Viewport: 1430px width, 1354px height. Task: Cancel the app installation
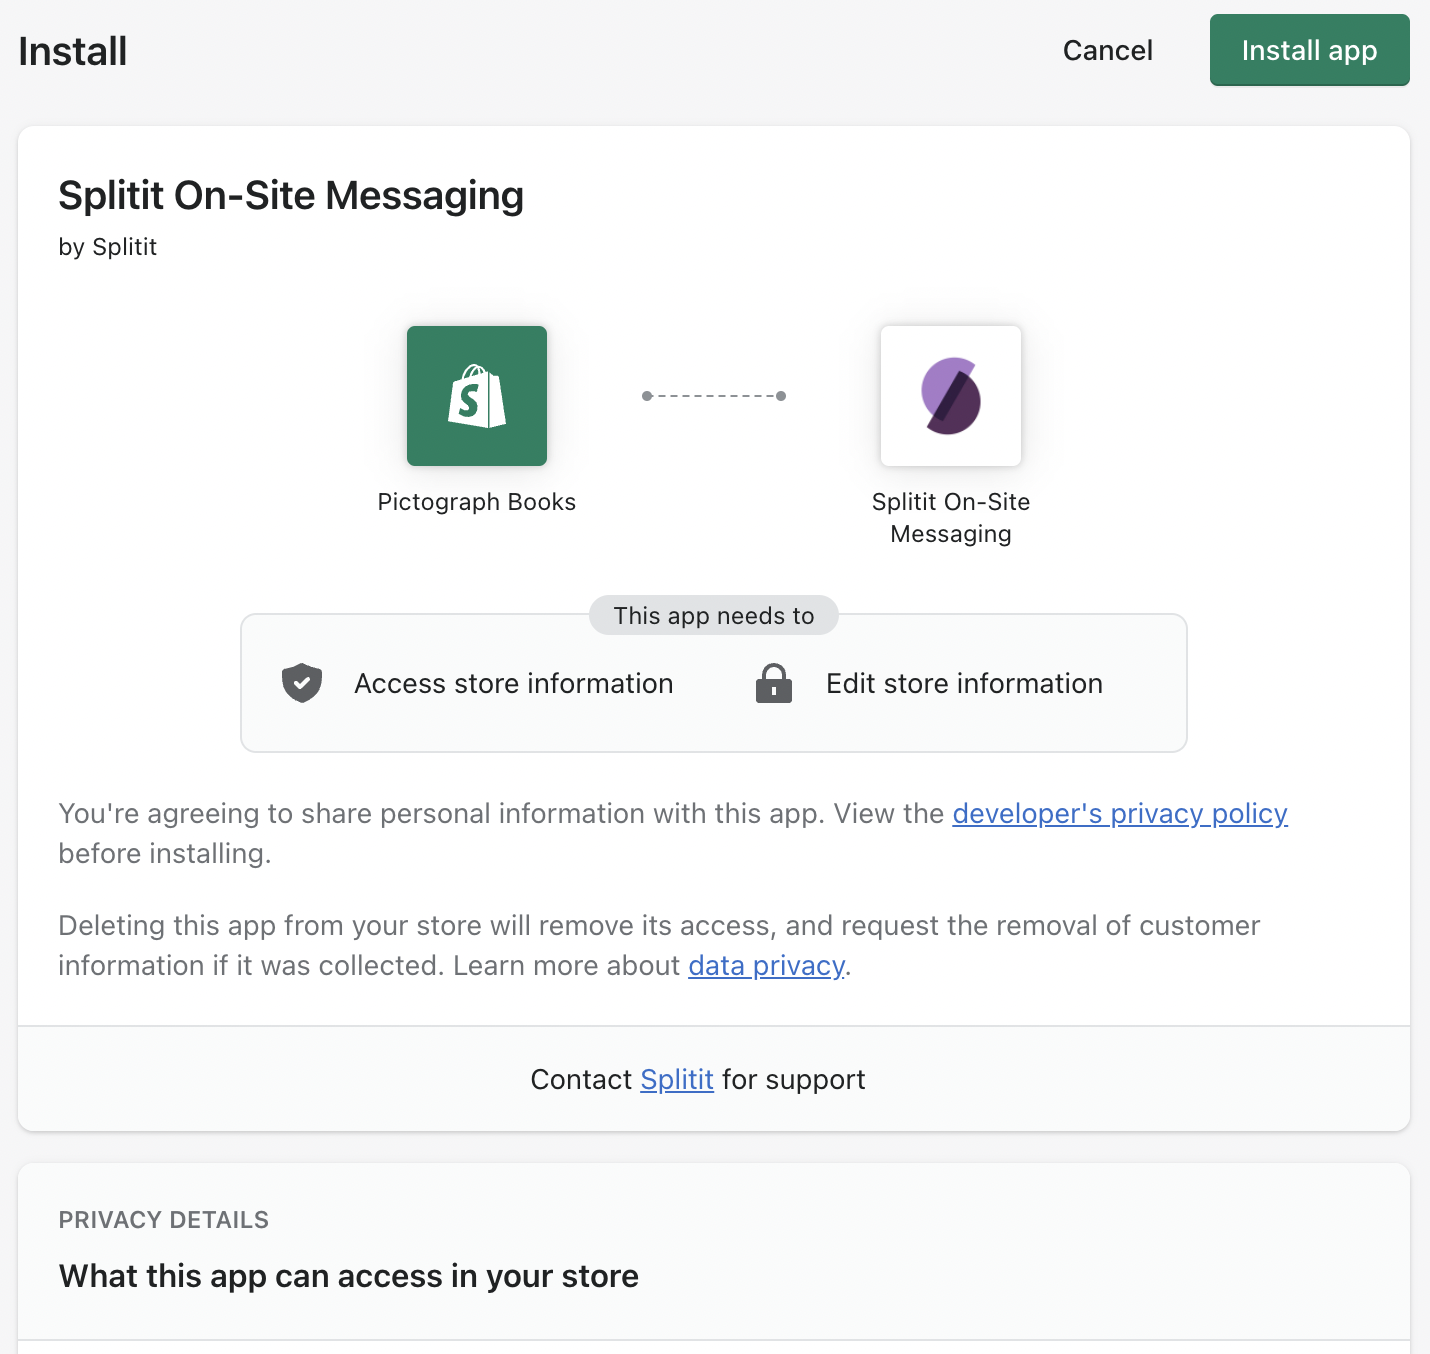[x=1107, y=50]
